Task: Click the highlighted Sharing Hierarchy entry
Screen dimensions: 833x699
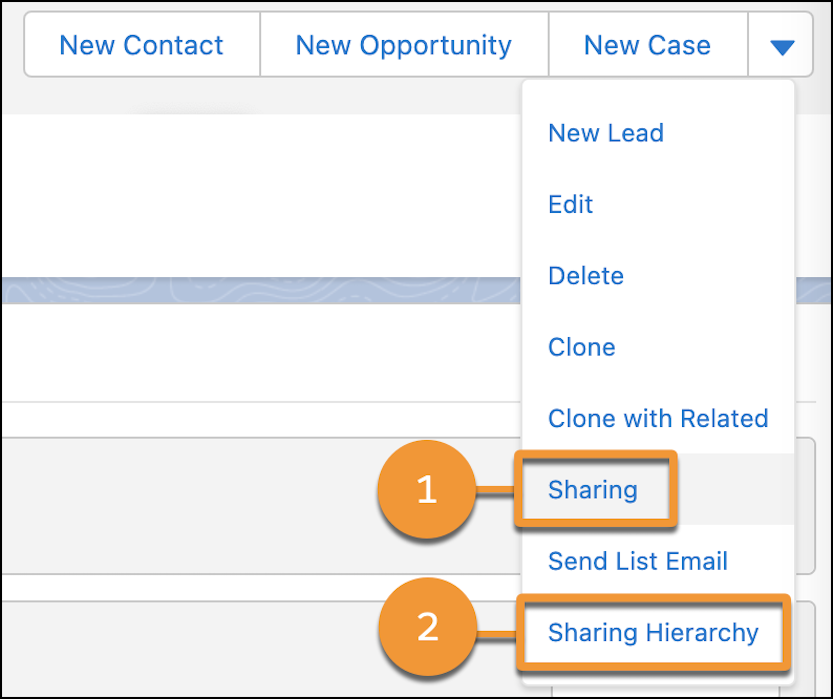Action: point(654,632)
